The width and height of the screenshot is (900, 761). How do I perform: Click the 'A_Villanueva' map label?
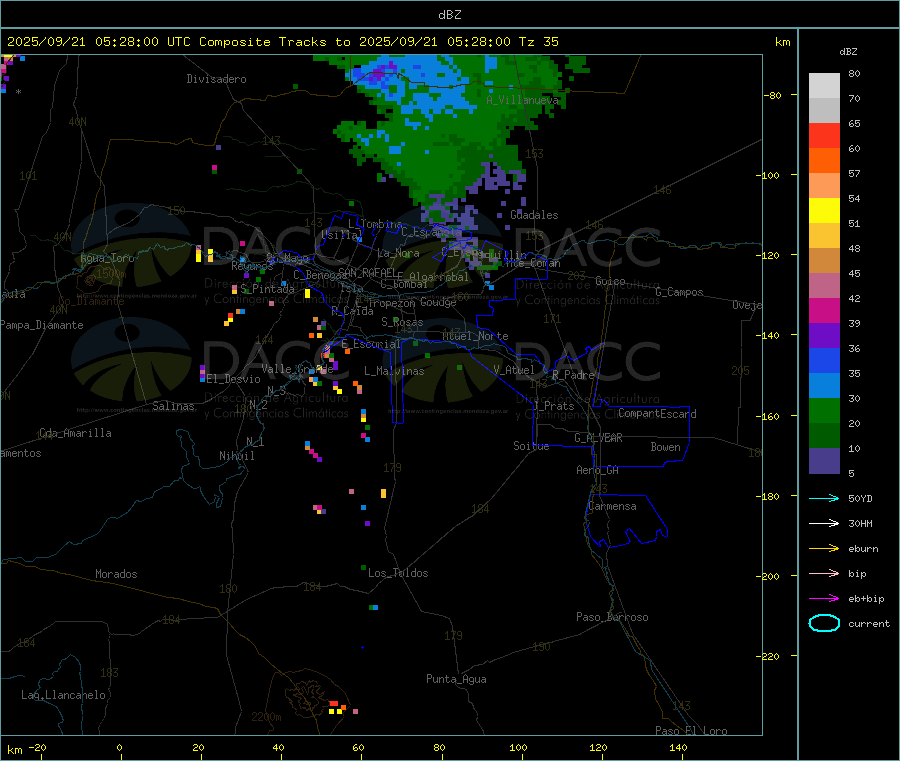pyautogui.click(x=522, y=100)
